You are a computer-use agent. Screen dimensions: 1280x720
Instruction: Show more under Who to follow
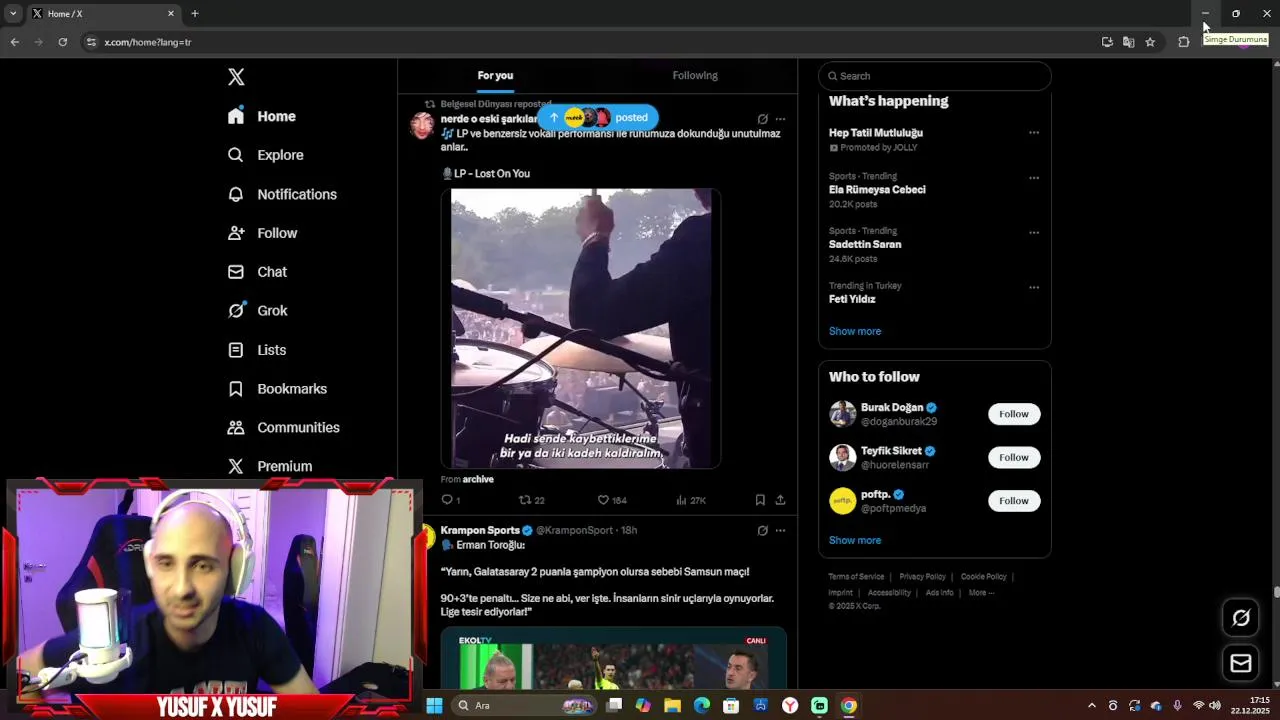855,540
